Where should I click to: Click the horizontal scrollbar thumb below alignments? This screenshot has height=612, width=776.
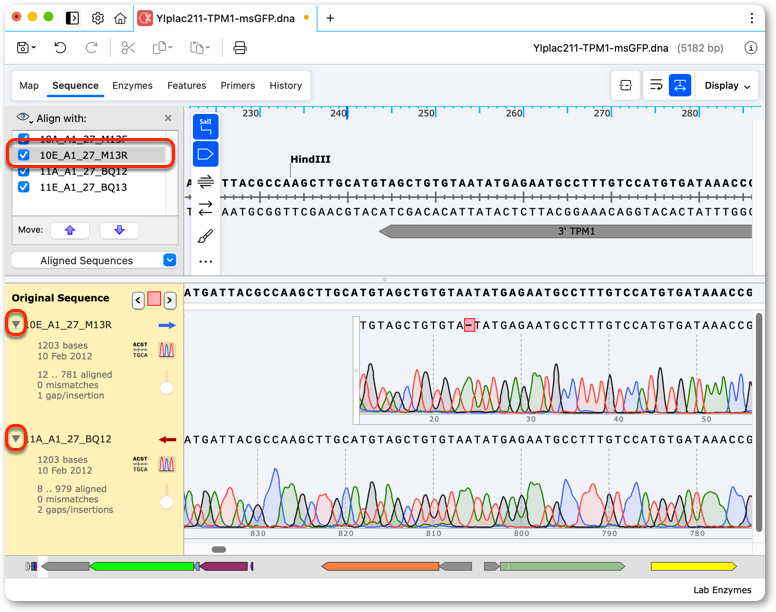point(219,549)
